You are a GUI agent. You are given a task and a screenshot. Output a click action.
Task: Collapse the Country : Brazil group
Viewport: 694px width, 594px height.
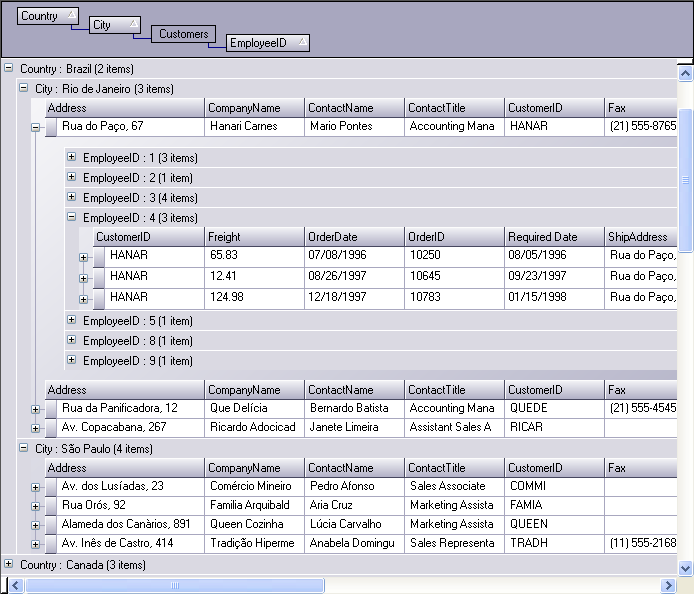[x=9, y=69]
